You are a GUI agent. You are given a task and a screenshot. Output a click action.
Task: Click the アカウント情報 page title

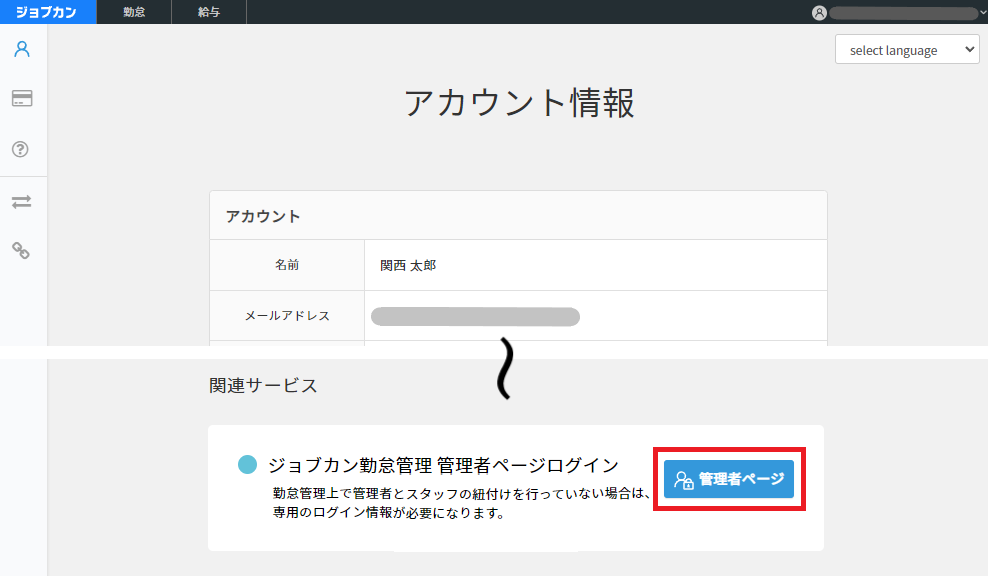[519, 103]
